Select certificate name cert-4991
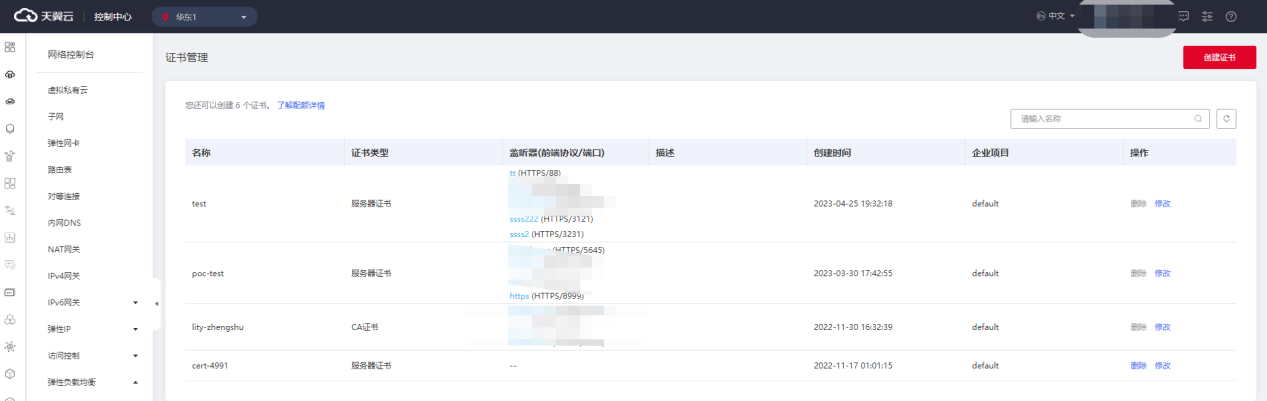1267x401 pixels. click(x=210, y=366)
